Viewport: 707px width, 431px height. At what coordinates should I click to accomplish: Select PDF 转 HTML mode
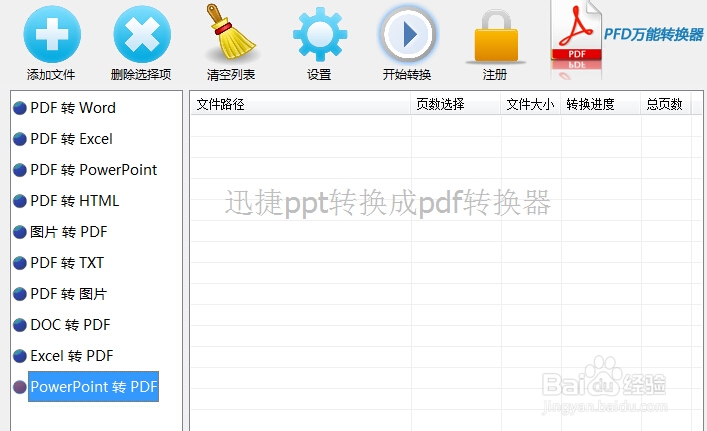(x=74, y=201)
